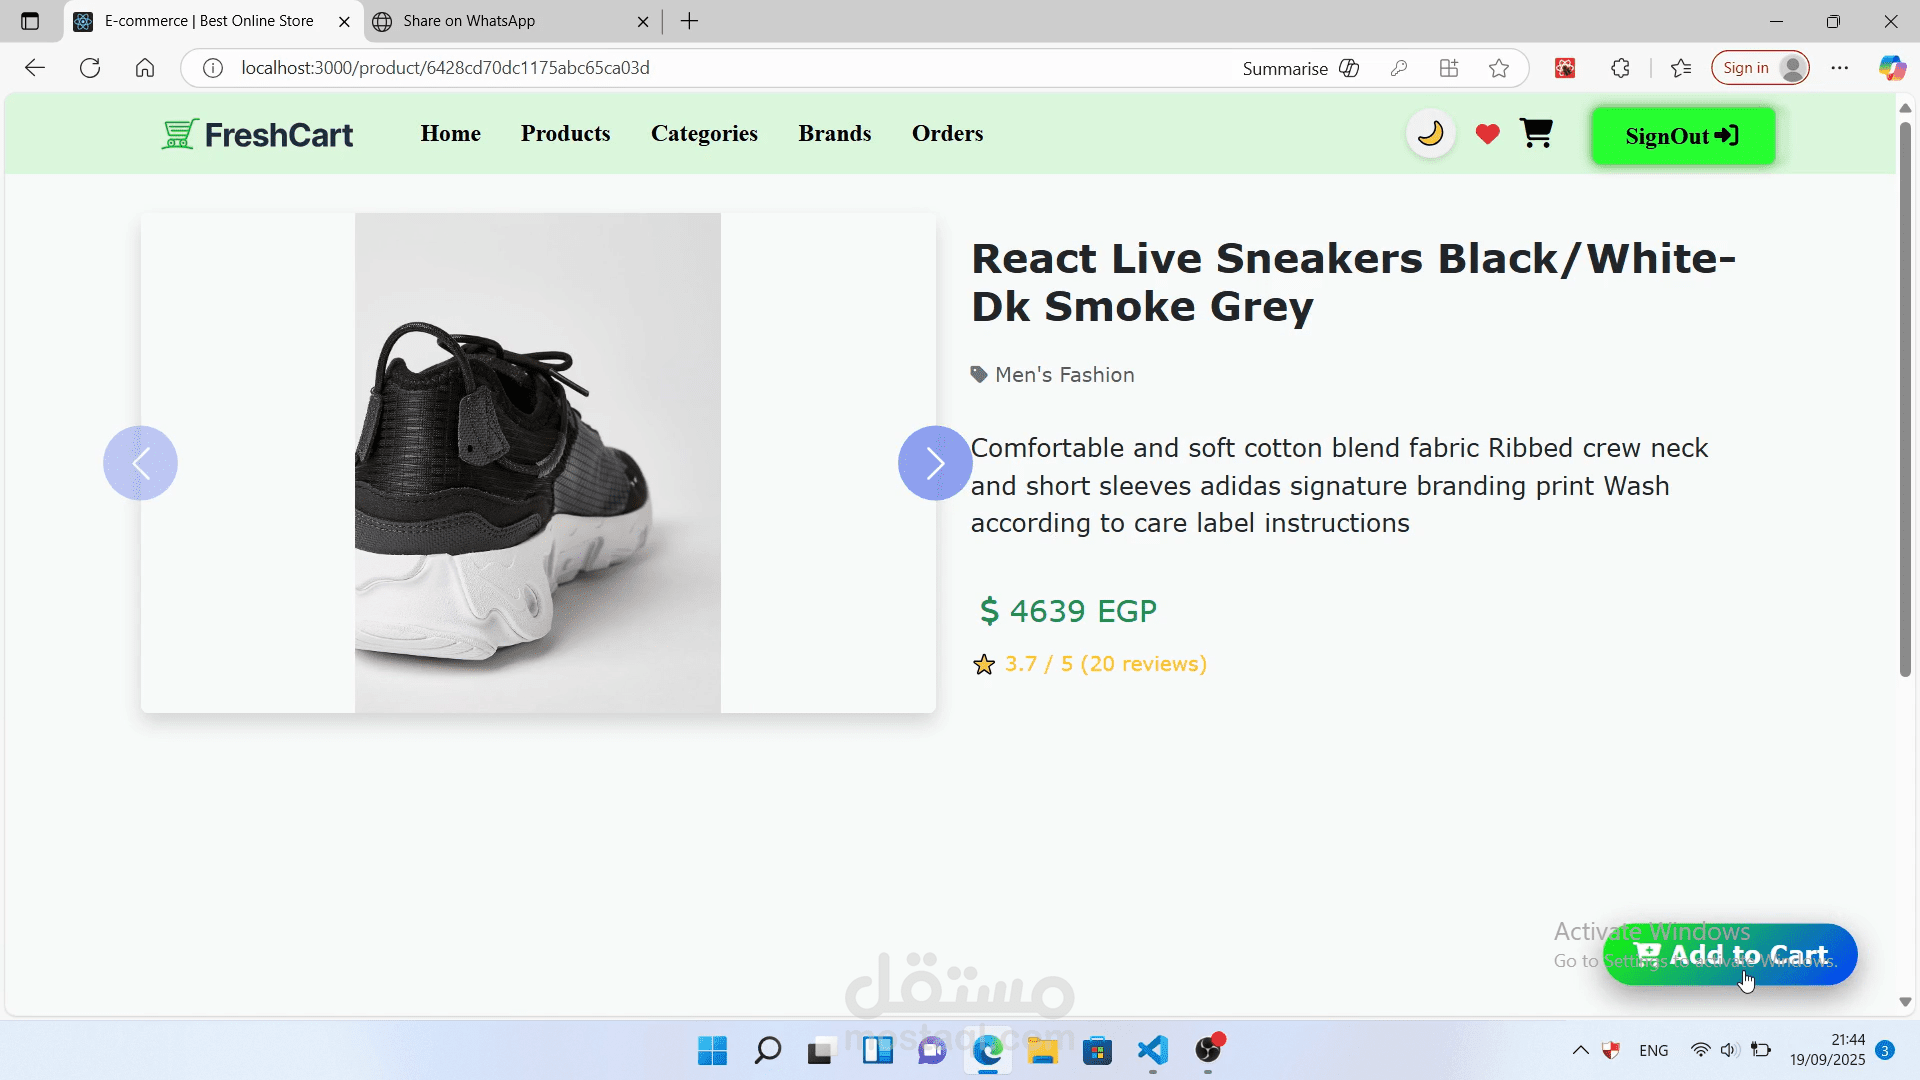Refresh the page

pos(90,68)
